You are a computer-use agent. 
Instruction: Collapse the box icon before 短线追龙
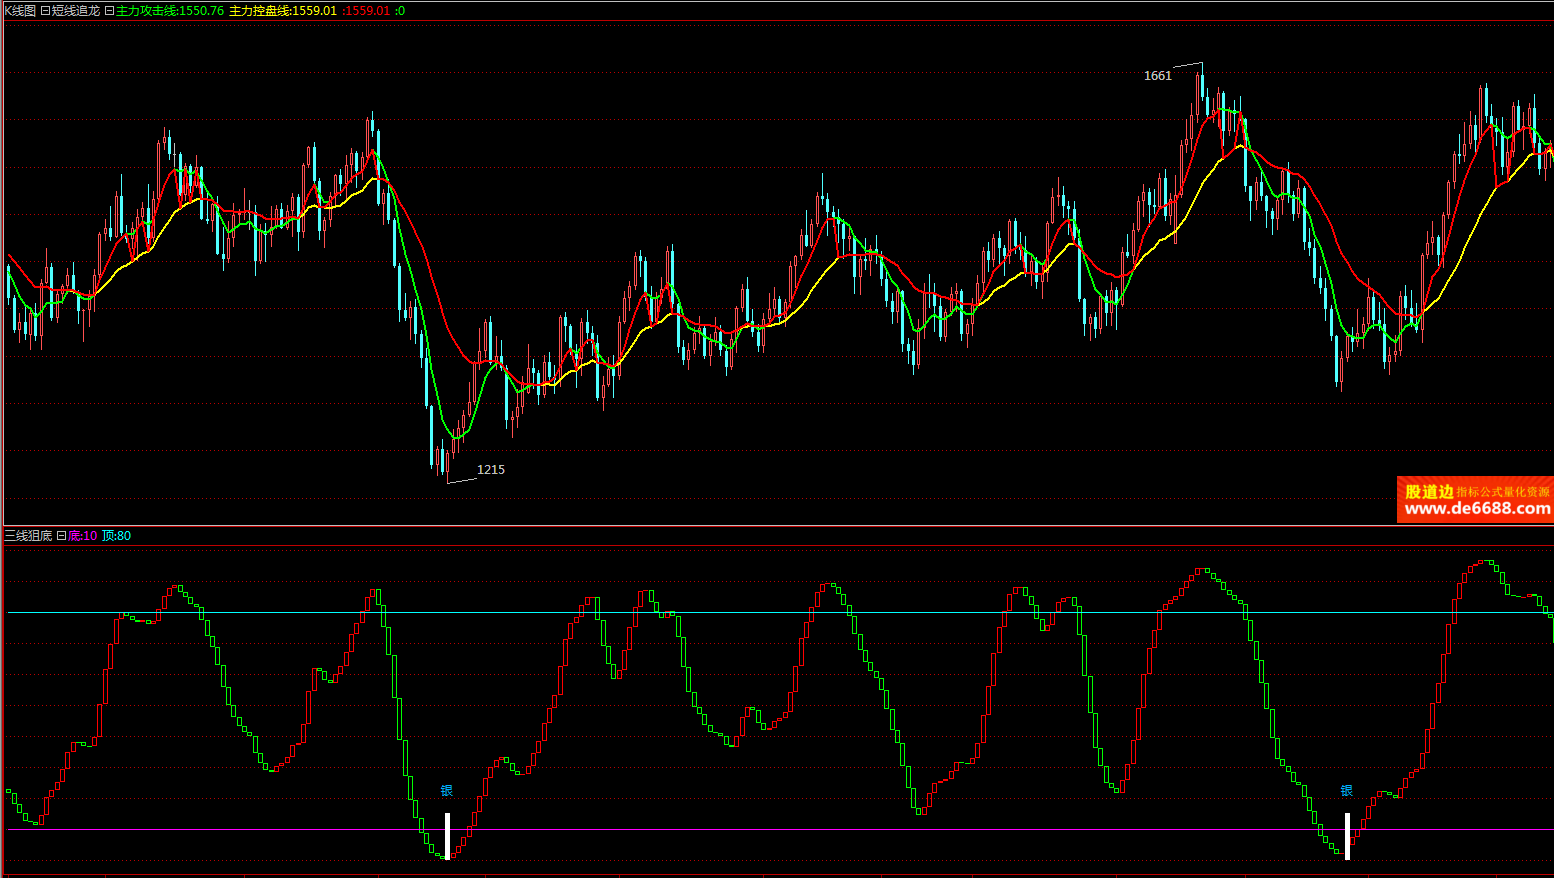click(x=45, y=11)
